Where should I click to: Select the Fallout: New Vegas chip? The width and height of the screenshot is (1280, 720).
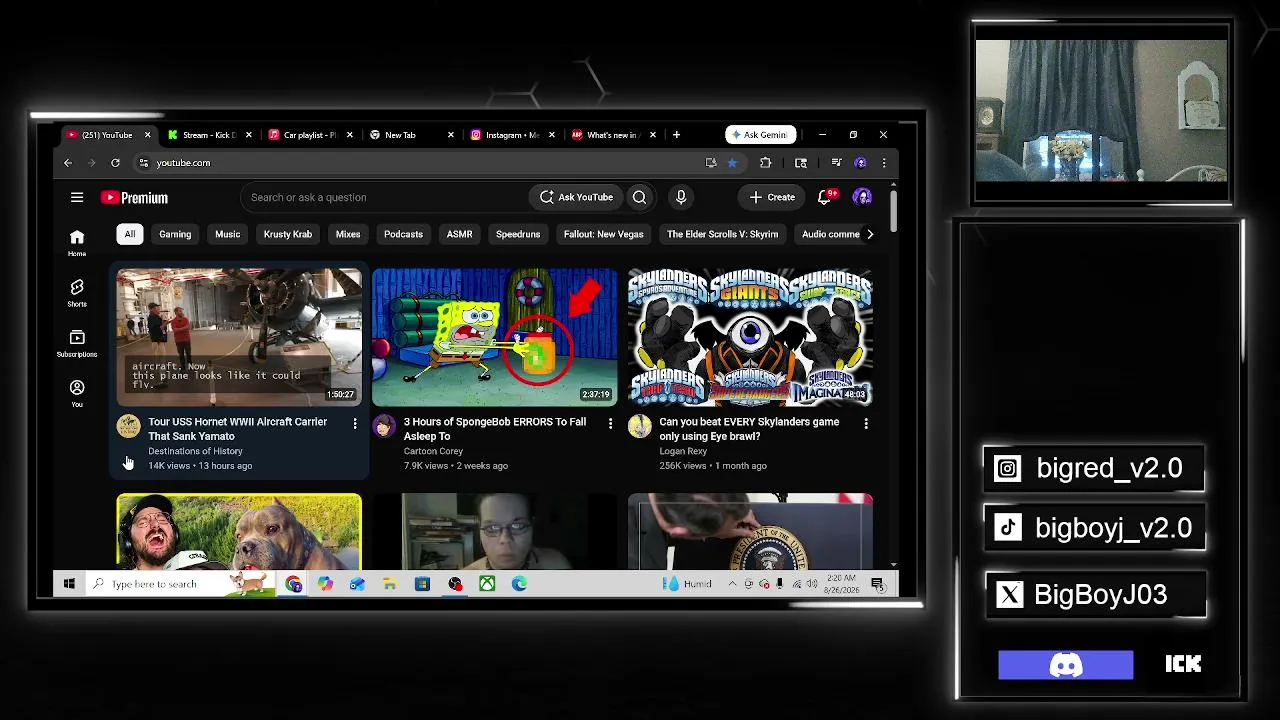click(604, 234)
